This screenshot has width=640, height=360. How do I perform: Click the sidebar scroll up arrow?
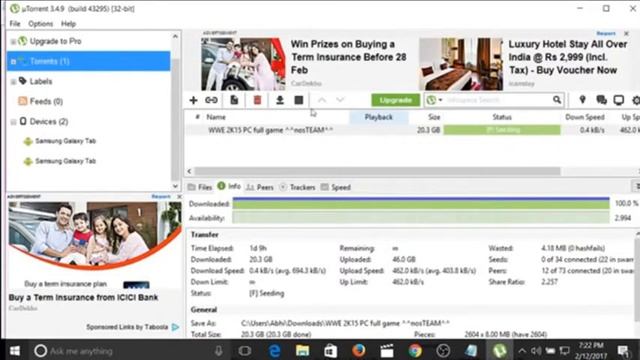point(175,36)
